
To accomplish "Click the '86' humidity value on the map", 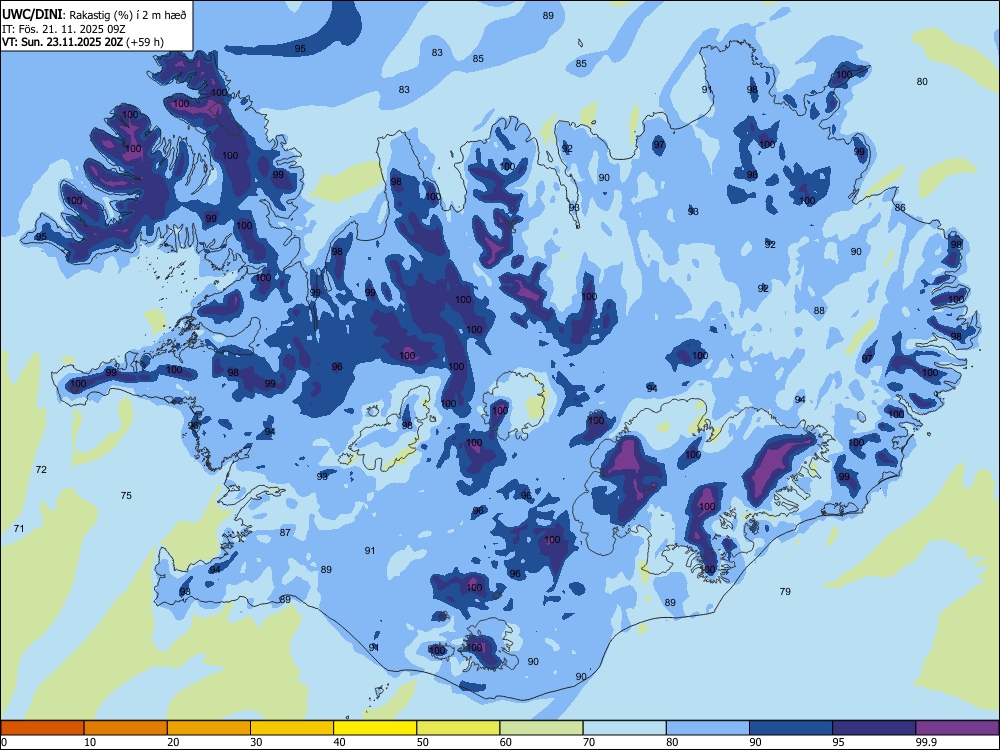I will [x=900, y=207].
